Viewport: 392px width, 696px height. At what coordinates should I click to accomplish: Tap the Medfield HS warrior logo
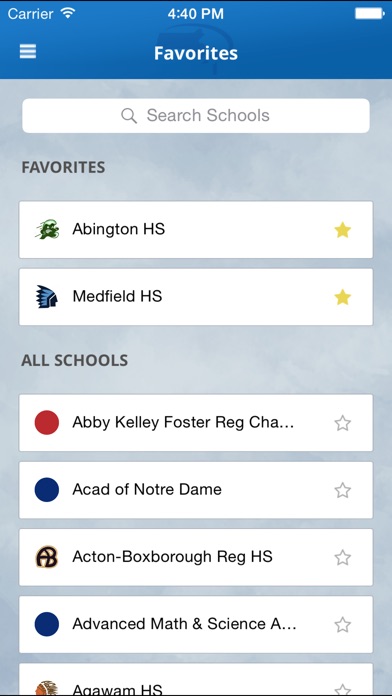[x=47, y=297]
